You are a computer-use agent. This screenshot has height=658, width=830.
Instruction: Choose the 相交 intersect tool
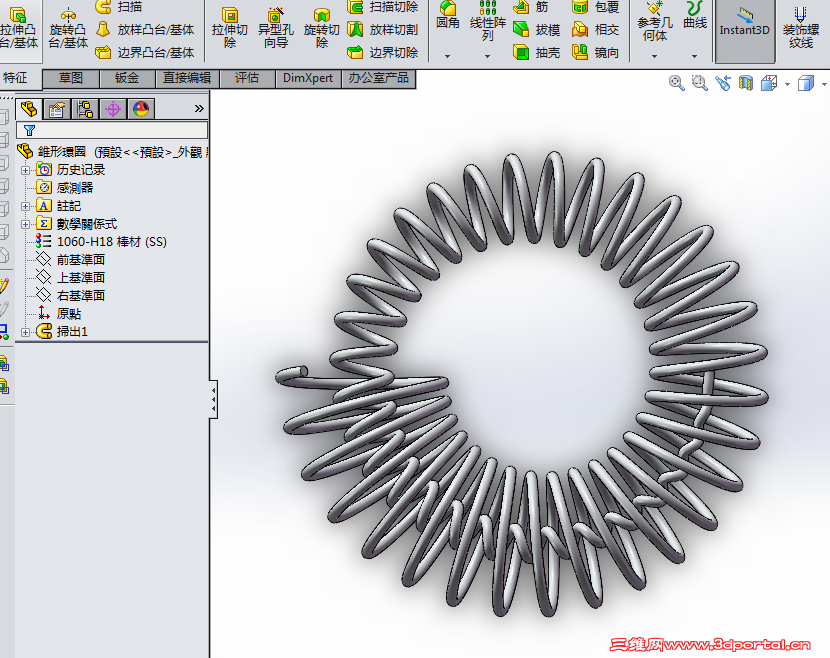(x=596, y=30)
